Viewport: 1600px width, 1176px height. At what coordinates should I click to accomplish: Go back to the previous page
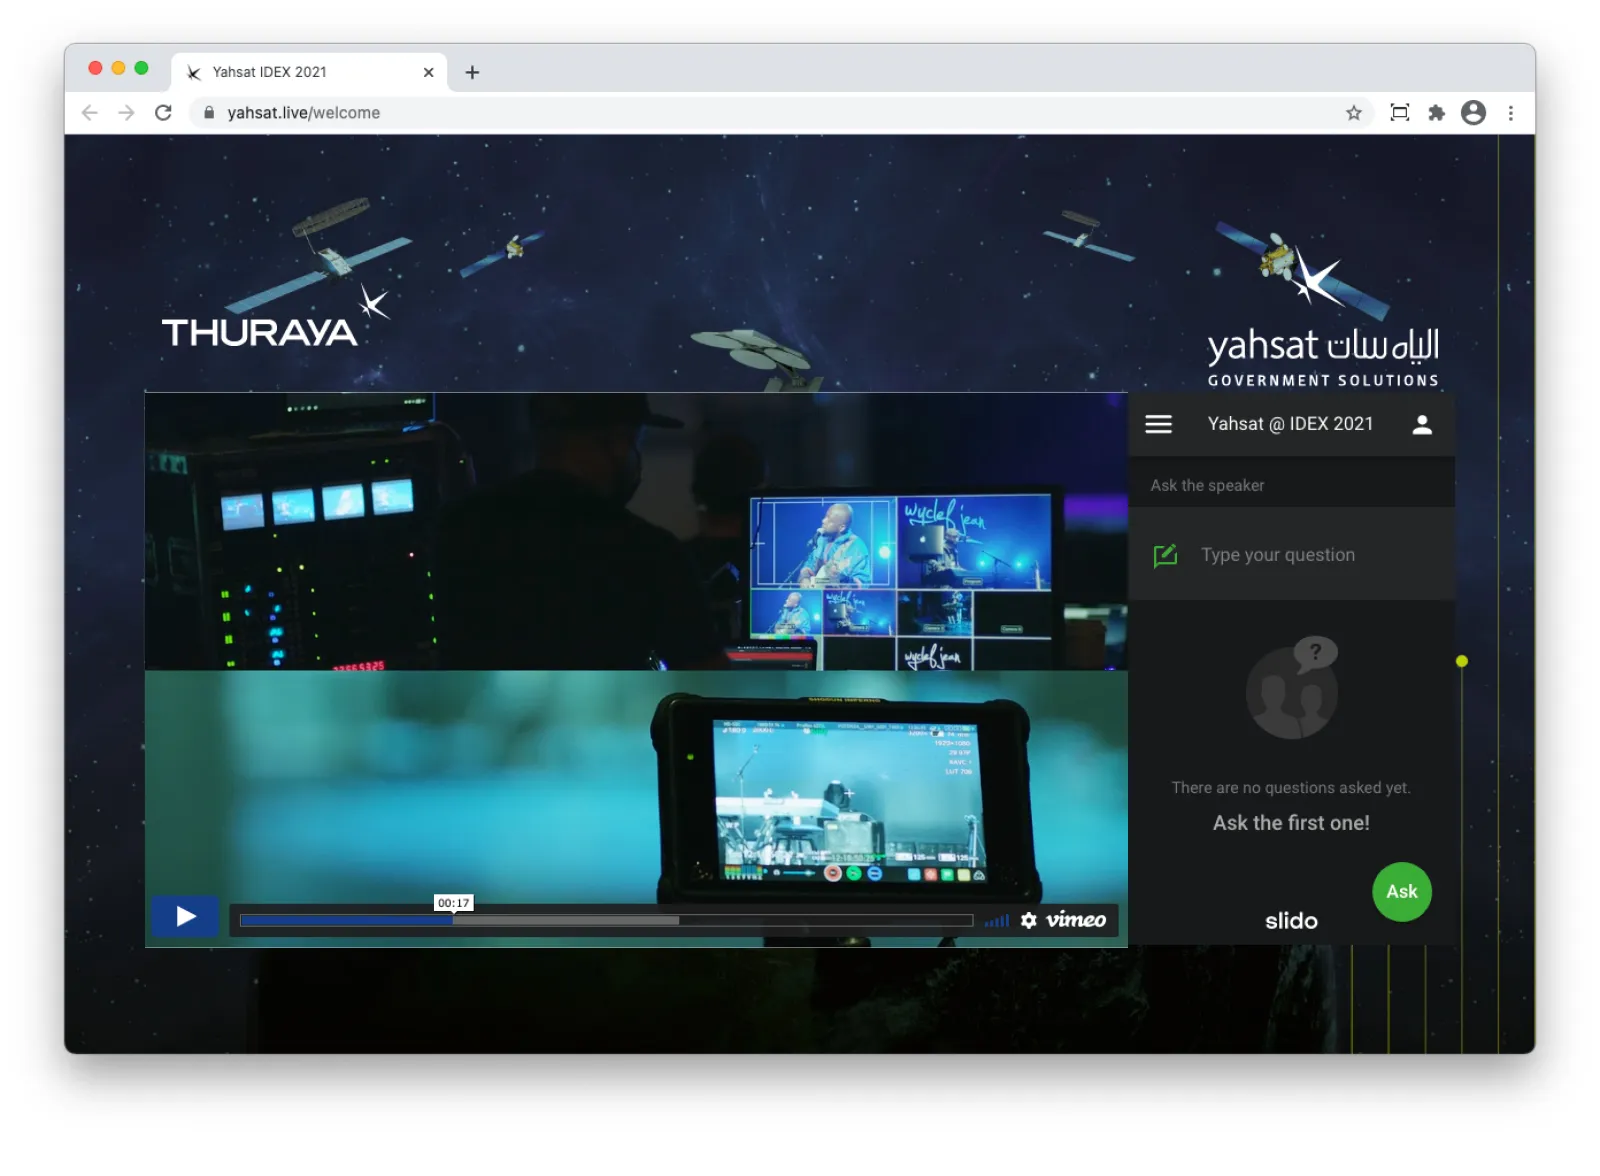(90, 113)
